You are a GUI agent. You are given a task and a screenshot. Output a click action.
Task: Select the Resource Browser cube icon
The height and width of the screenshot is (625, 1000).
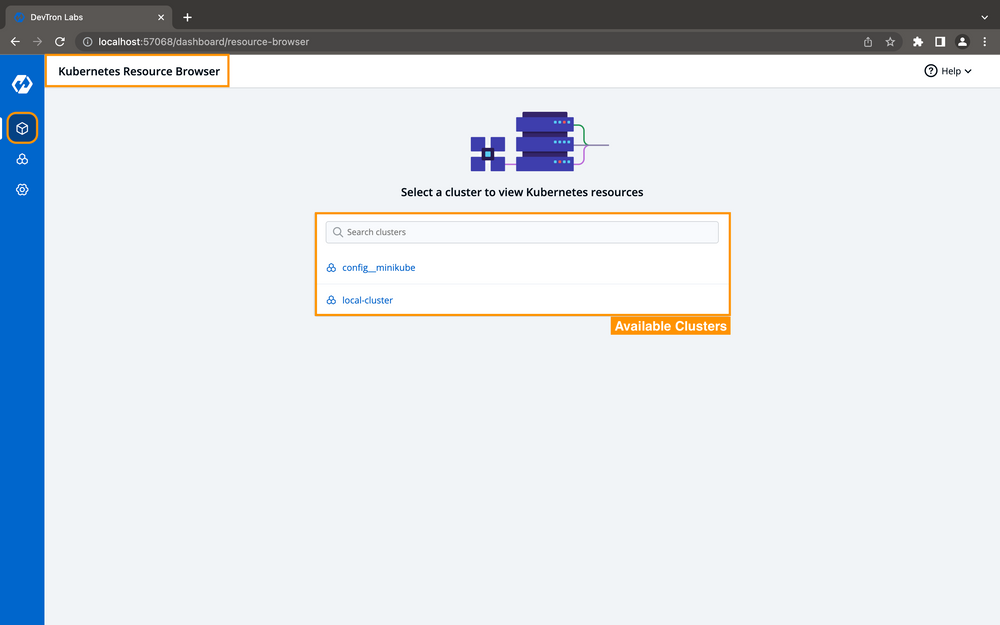[22, 128]
